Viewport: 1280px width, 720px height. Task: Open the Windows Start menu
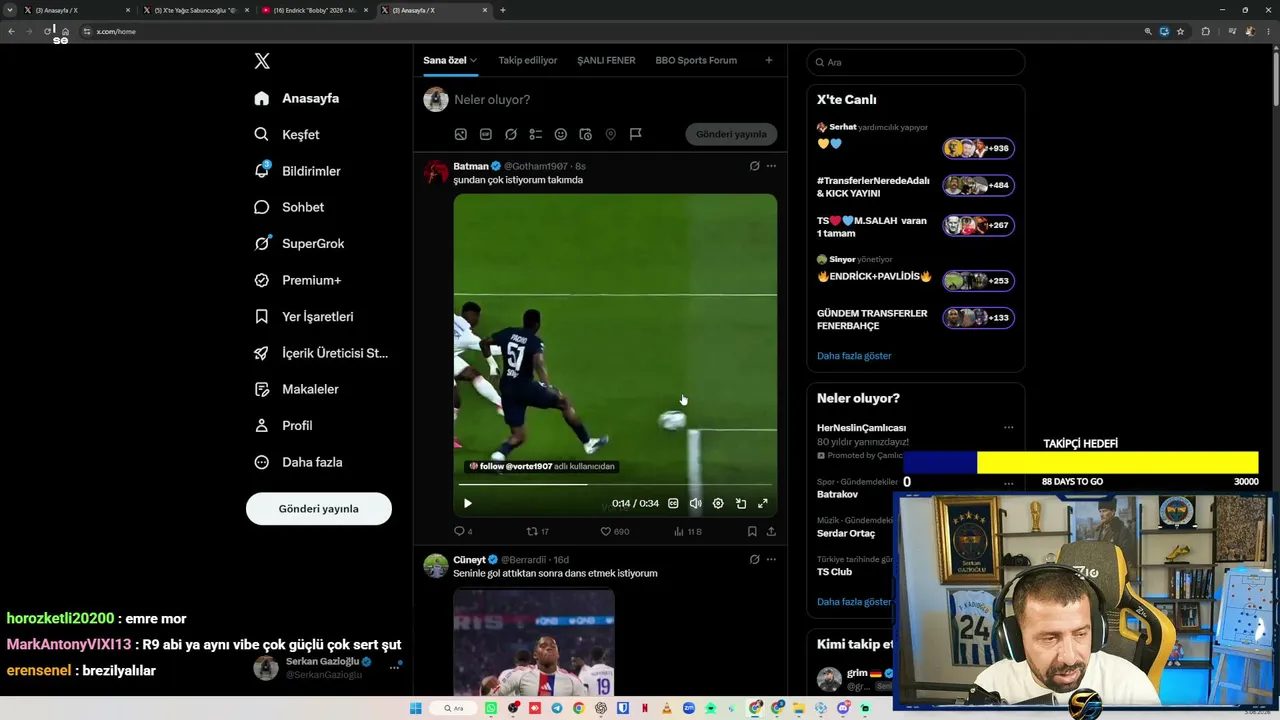coord(416,708)
